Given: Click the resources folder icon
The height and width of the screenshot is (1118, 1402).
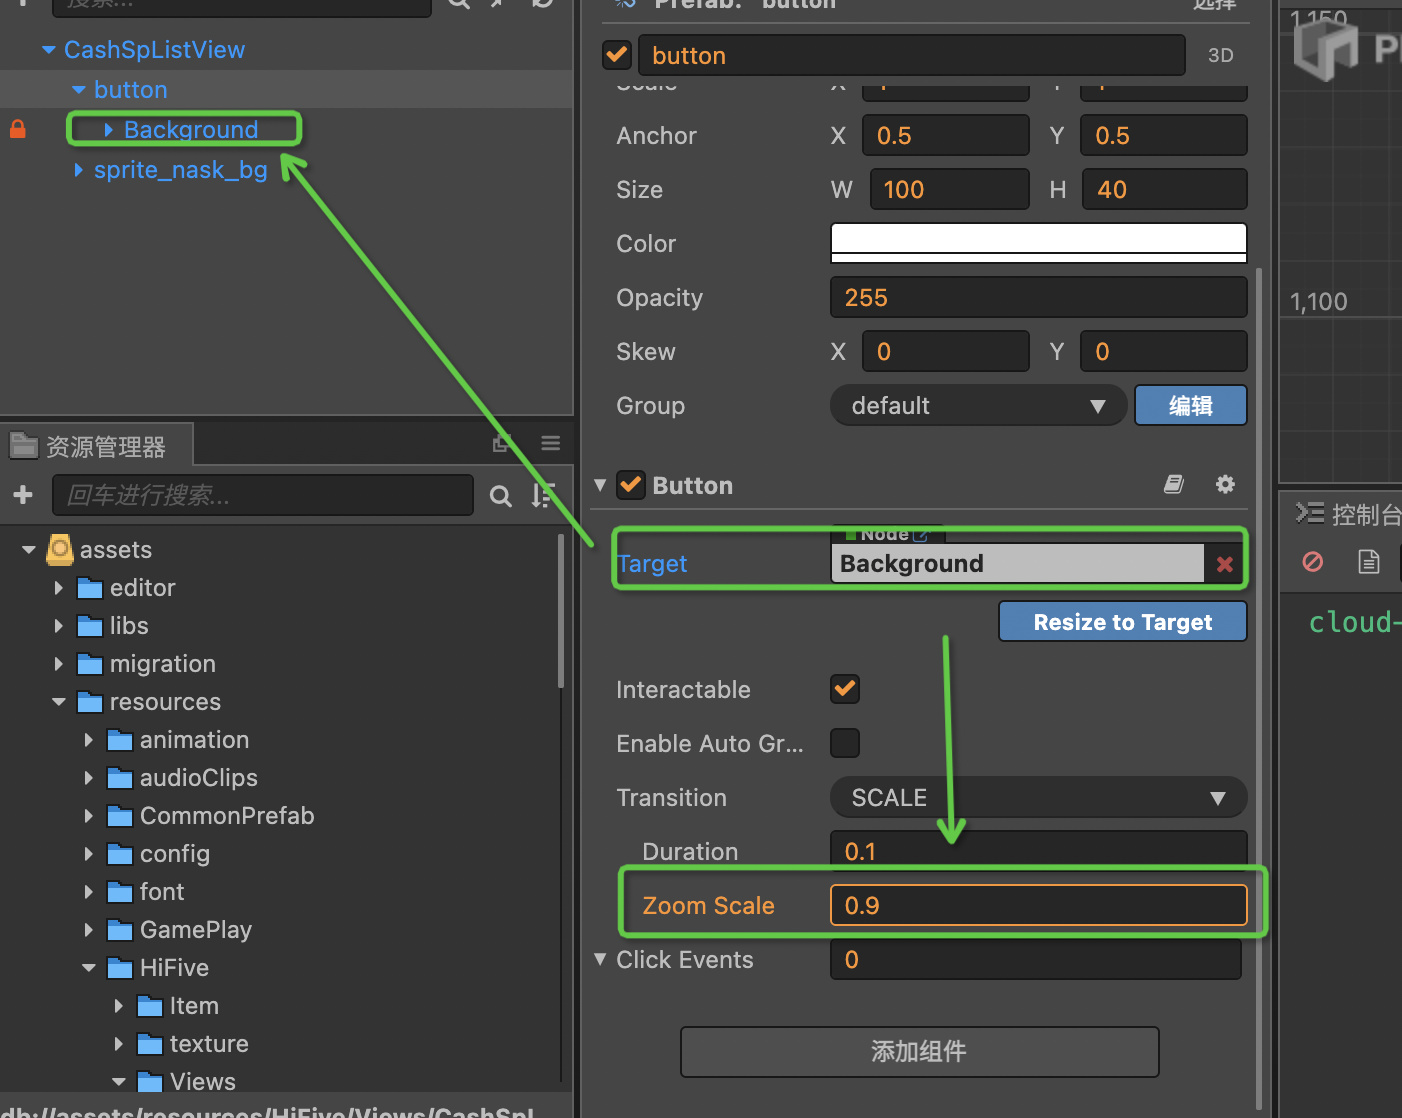Looking at the screenshot, I should (90, 702).
